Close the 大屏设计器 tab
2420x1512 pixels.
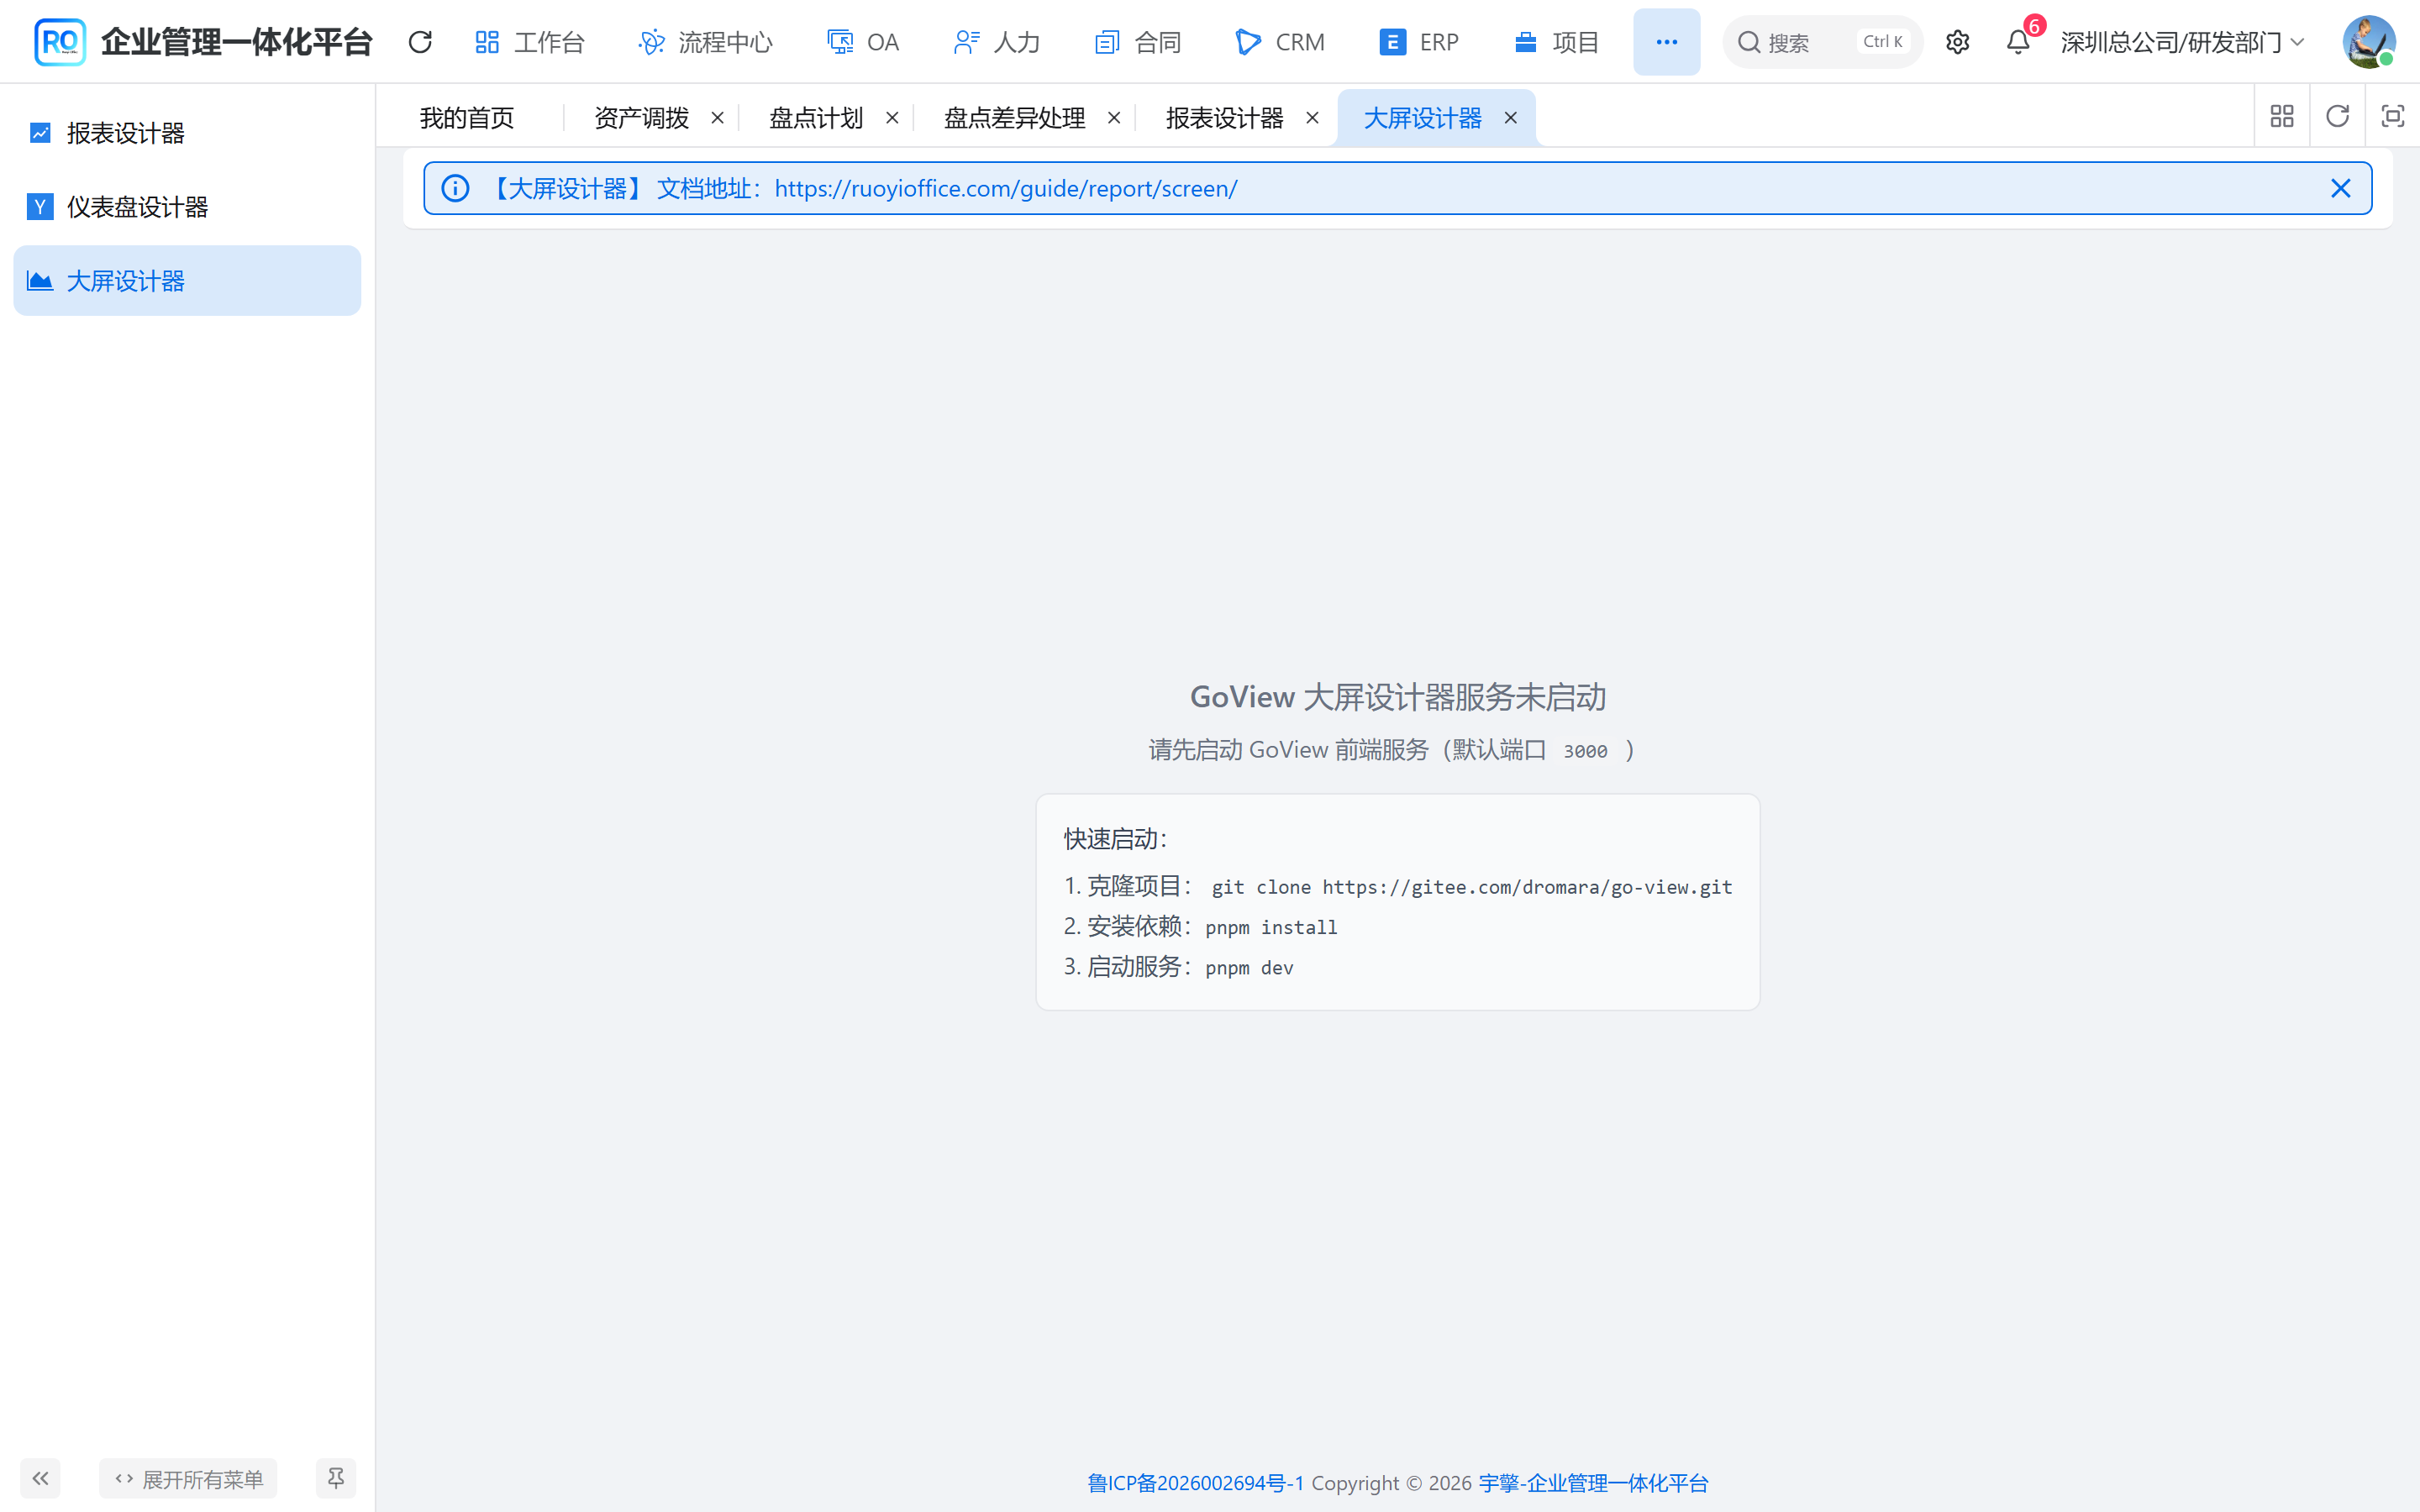click(x=1510, y=118)
